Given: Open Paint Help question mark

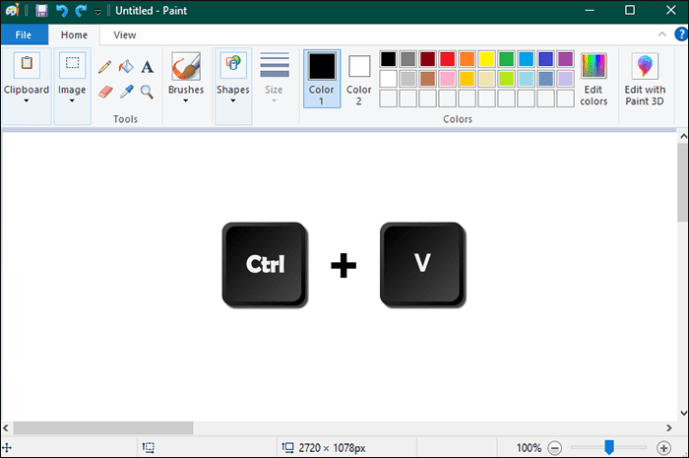Looking at the screenshot, I should coord(682,34).
